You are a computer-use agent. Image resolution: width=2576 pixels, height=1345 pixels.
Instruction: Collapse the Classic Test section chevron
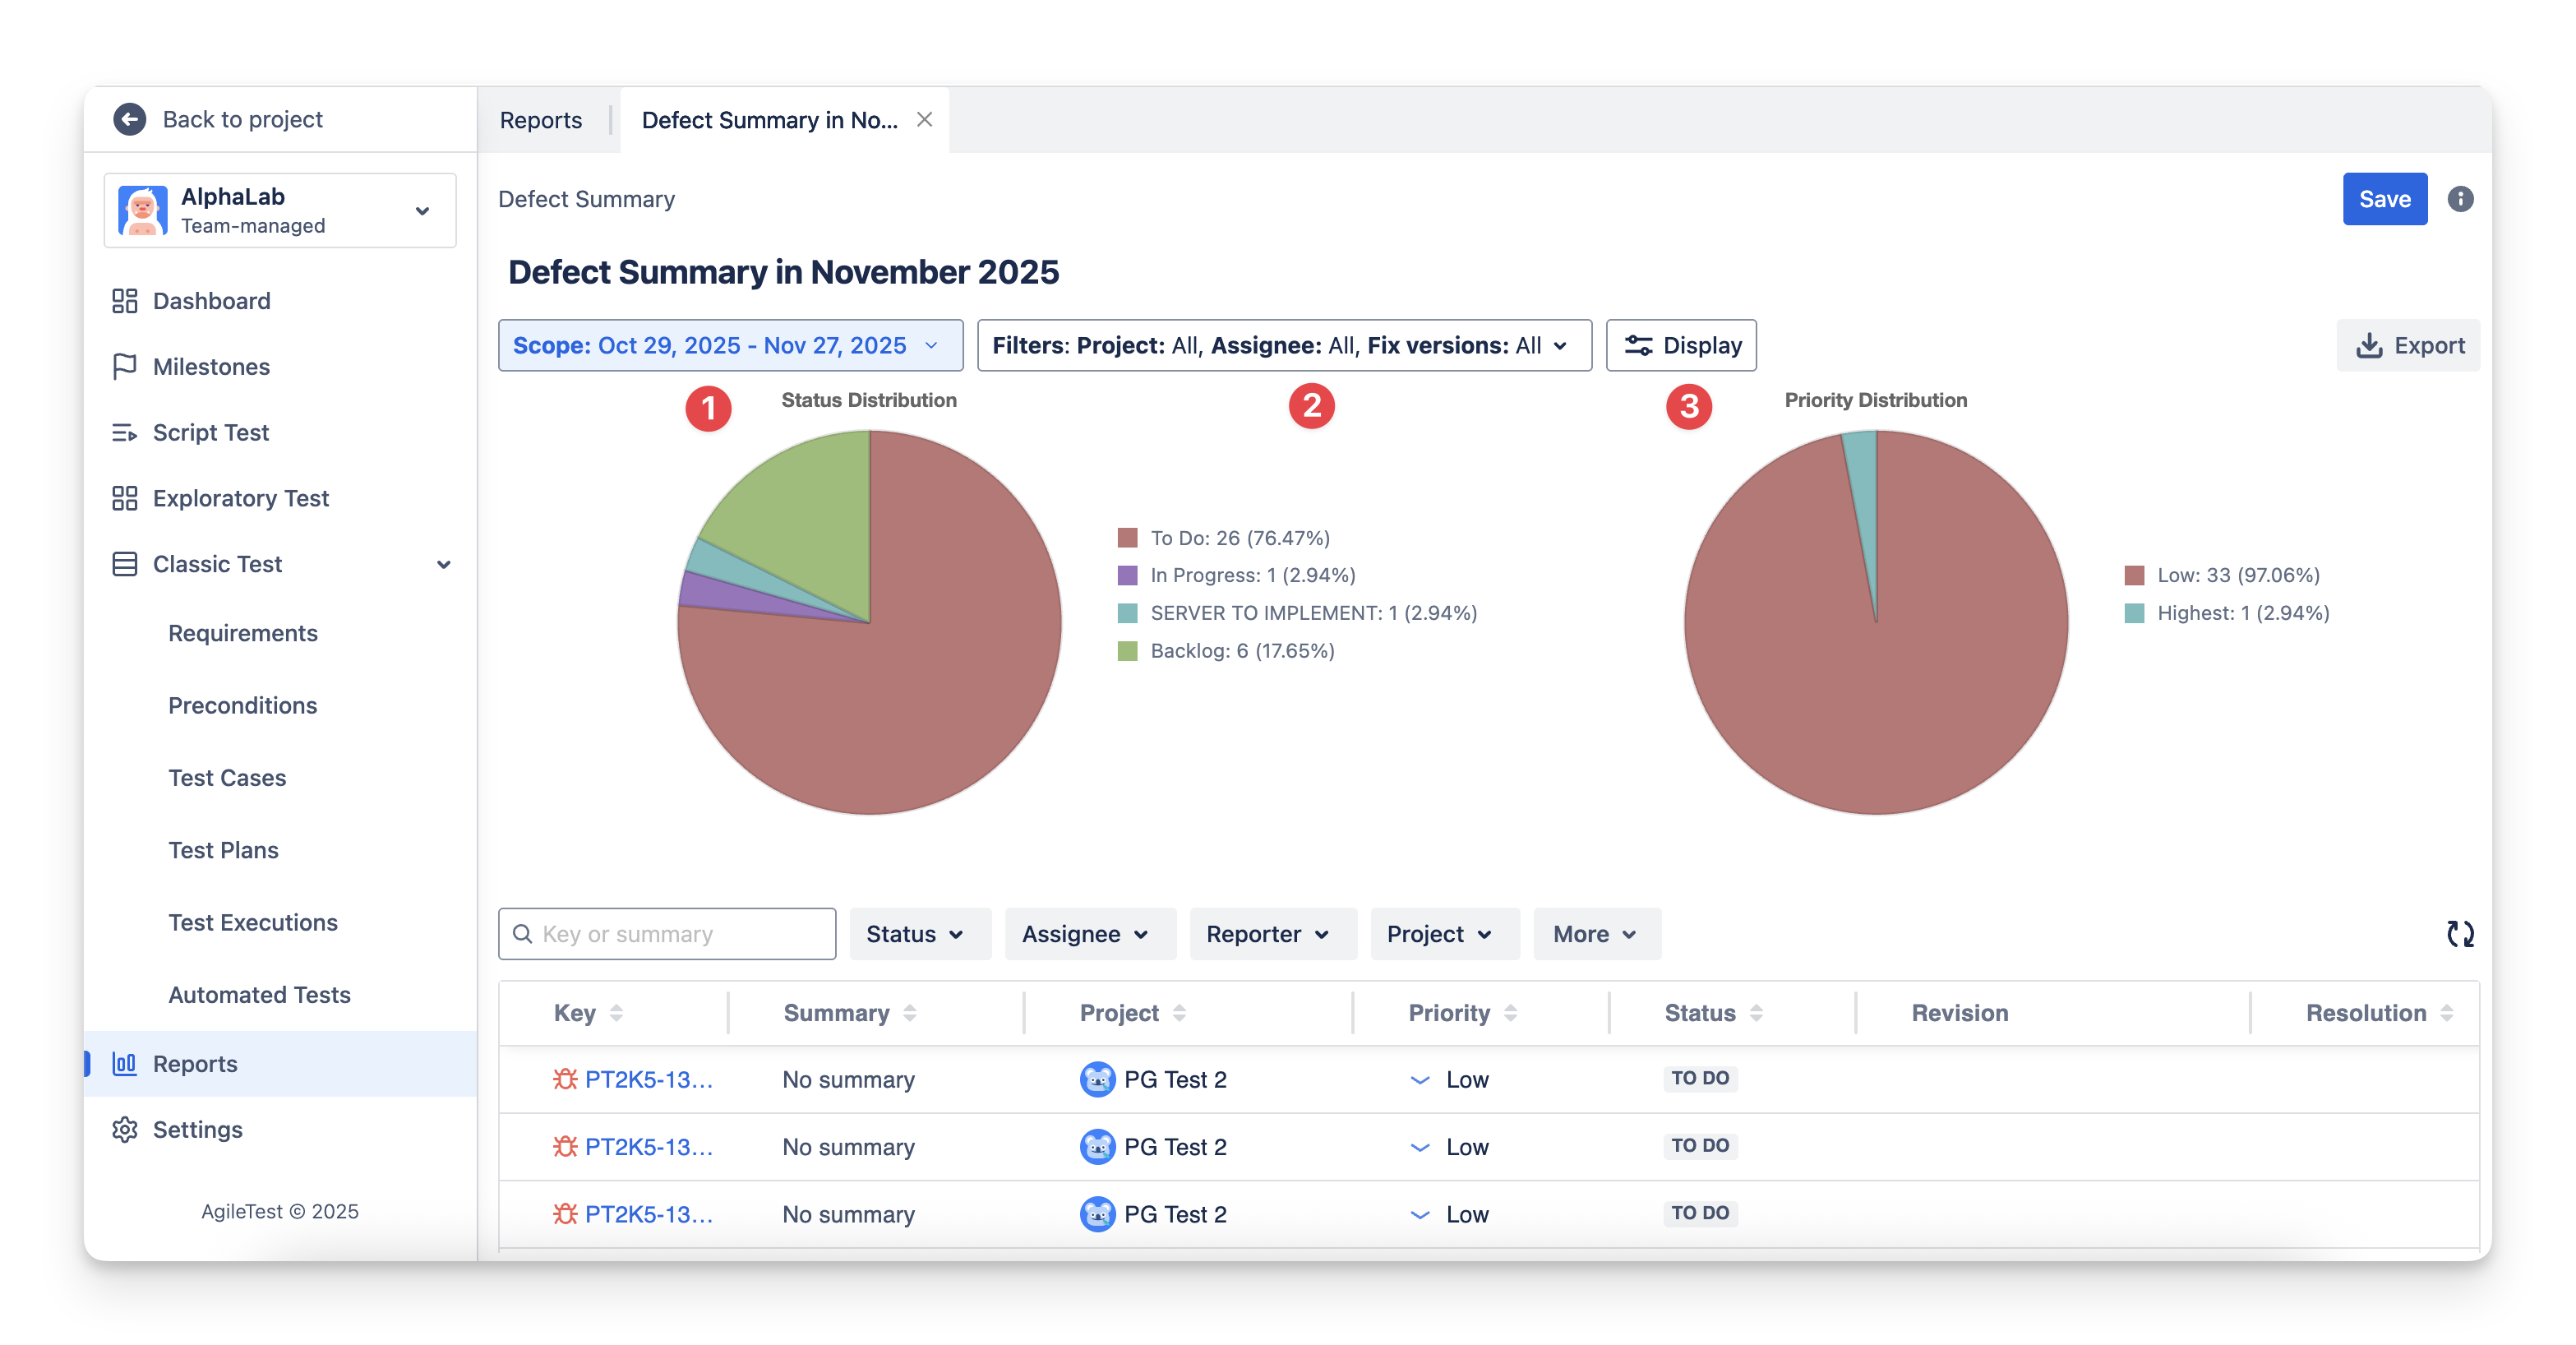tap(444, 564)
